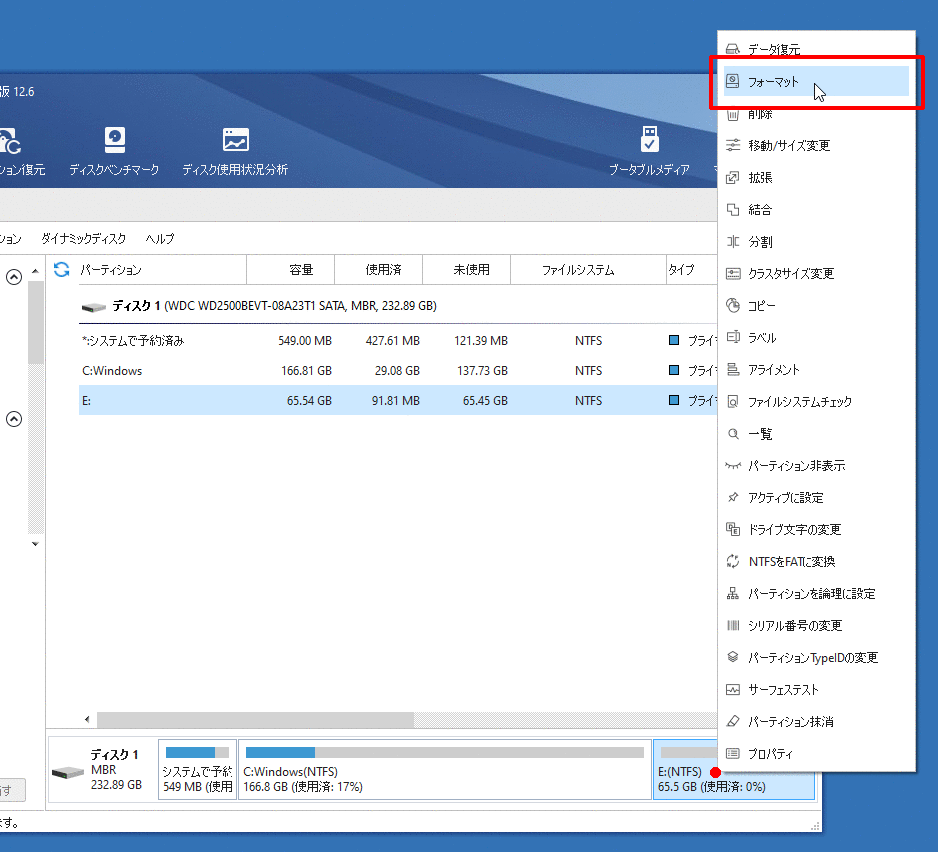Sort by the File System (ファイルシステム) column header
Screen dimensions: 938x852
click(x=577, y=270)
